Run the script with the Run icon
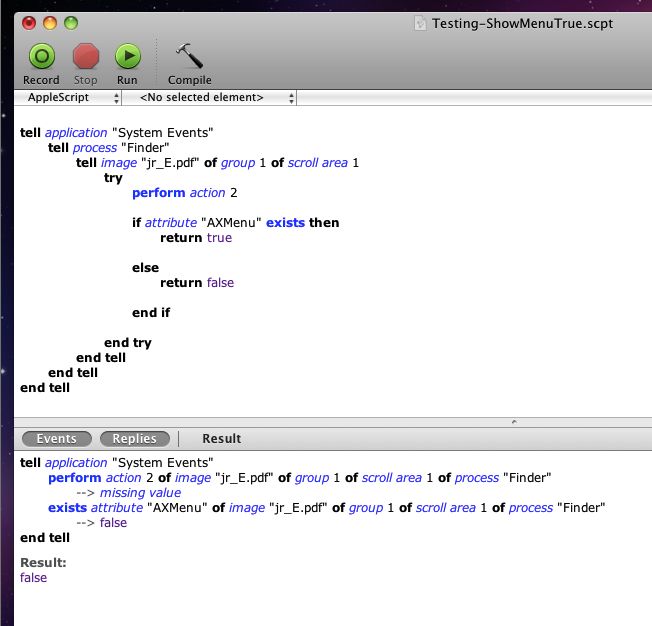The image size is (652, 626). [127, 57]
